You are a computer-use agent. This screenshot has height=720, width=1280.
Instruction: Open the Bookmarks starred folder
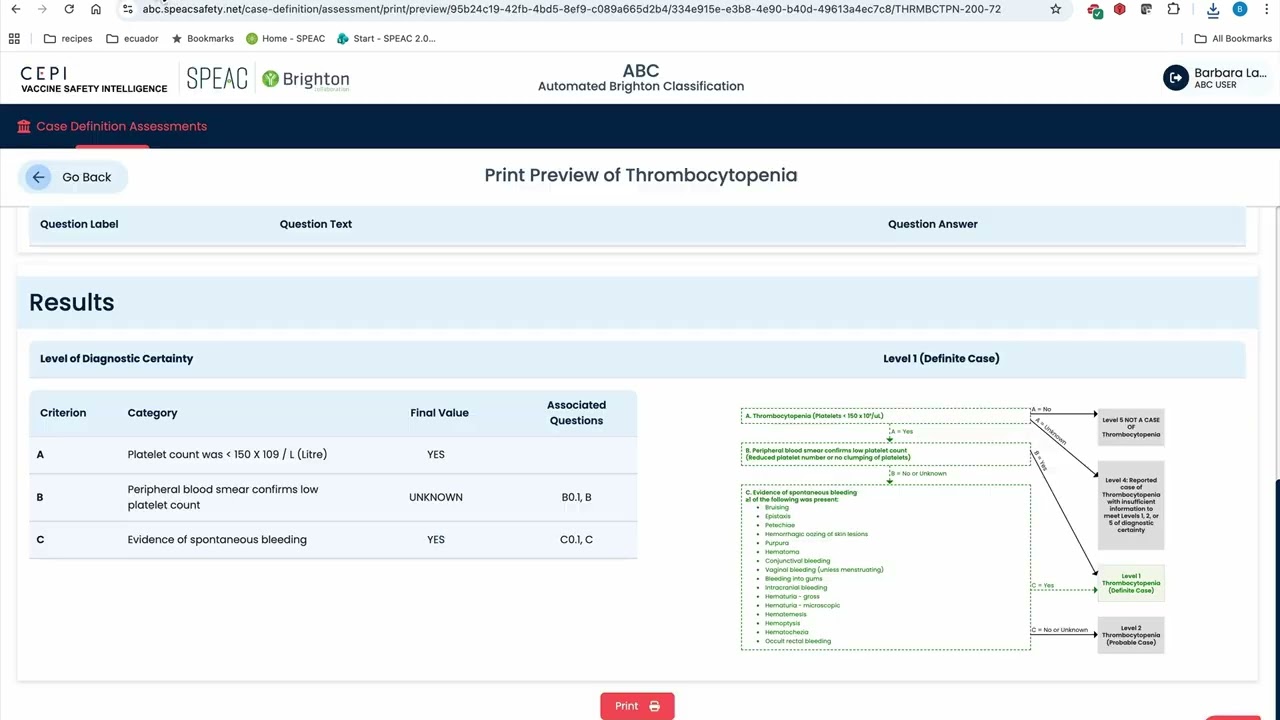click(203, 39)
